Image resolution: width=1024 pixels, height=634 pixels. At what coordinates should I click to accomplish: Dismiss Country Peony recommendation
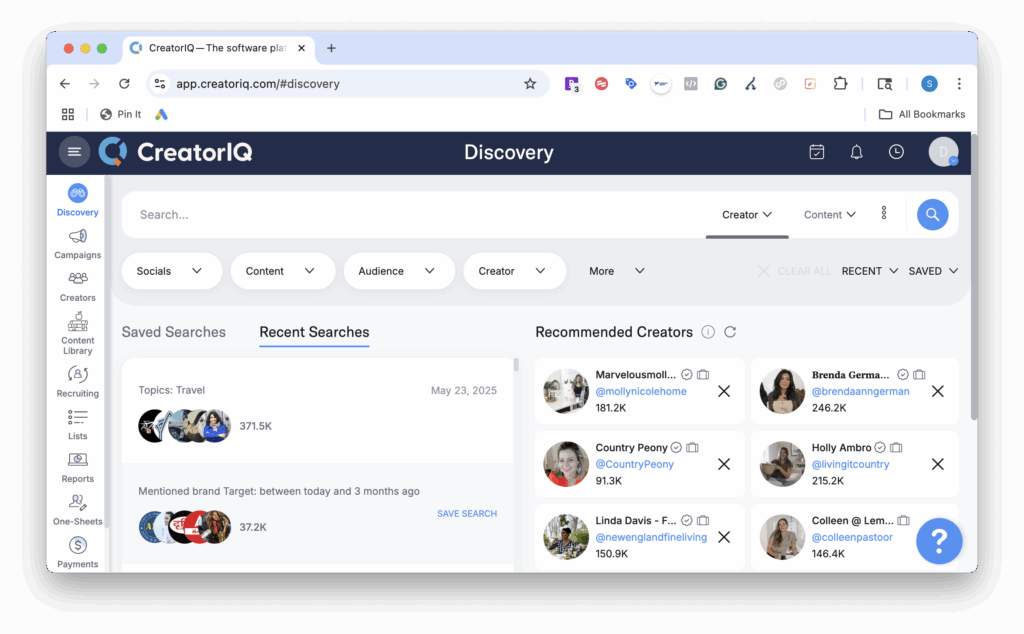[x=724, y=464]
